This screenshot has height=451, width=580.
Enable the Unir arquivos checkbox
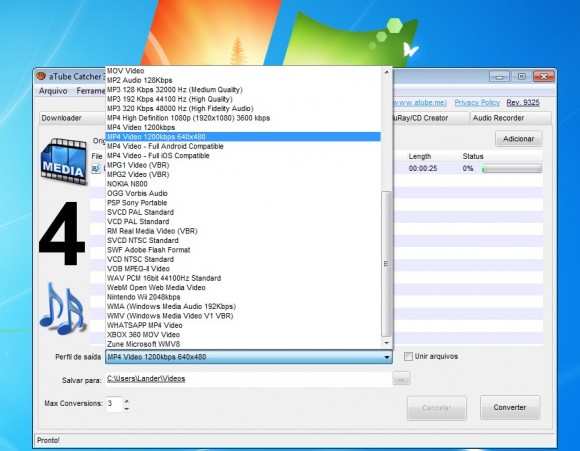click(408, 356)
